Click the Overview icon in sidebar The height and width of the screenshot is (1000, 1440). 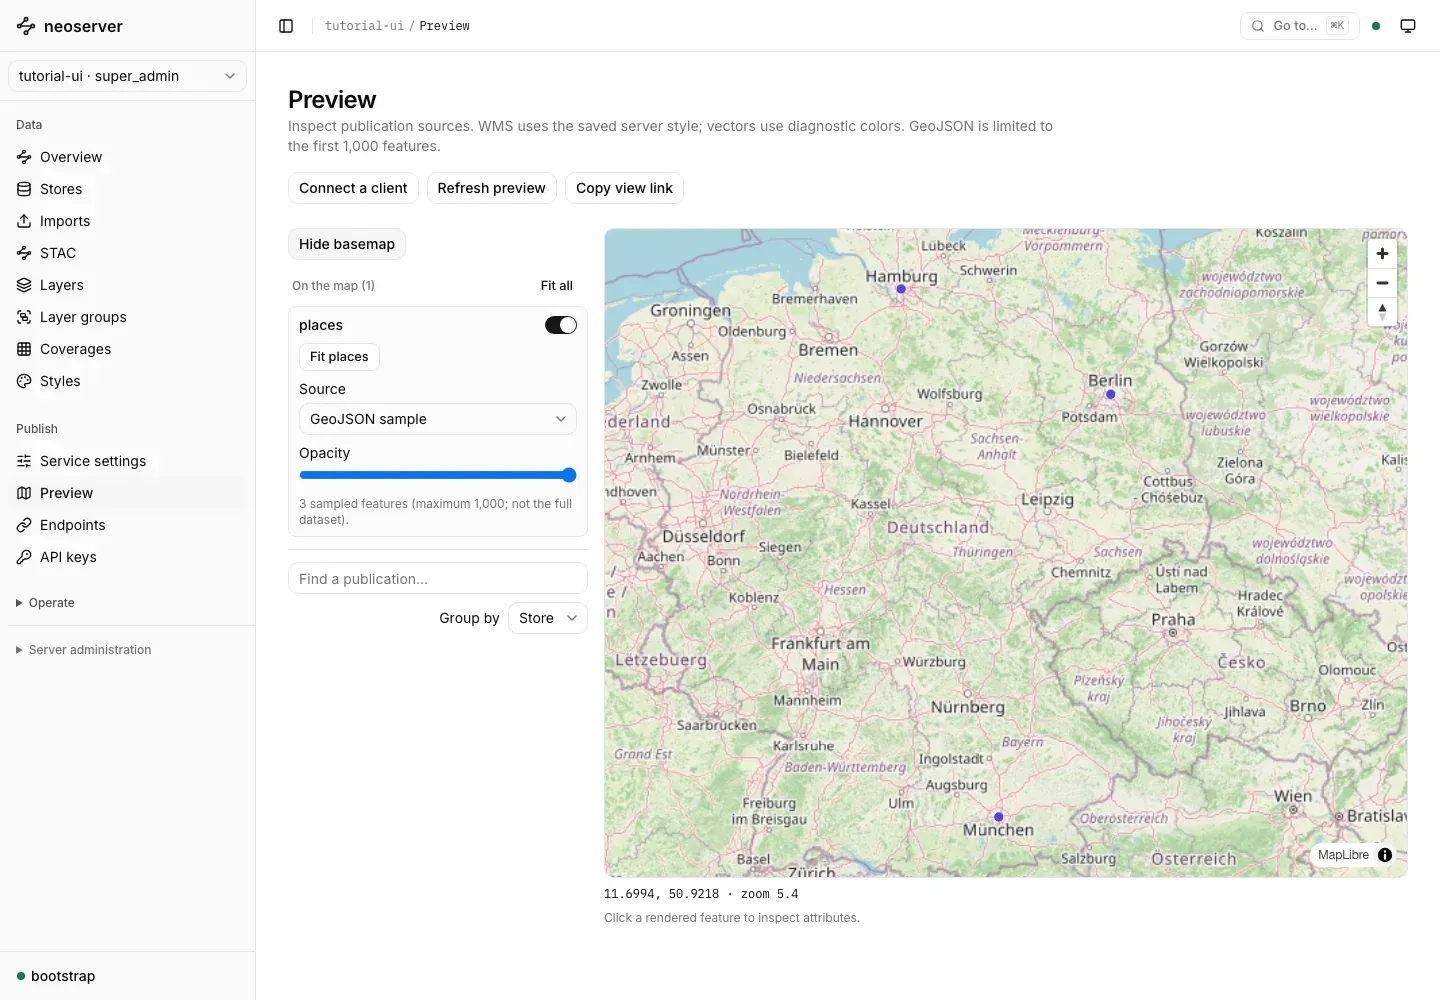pyautogui.click(x=24, y=157)
